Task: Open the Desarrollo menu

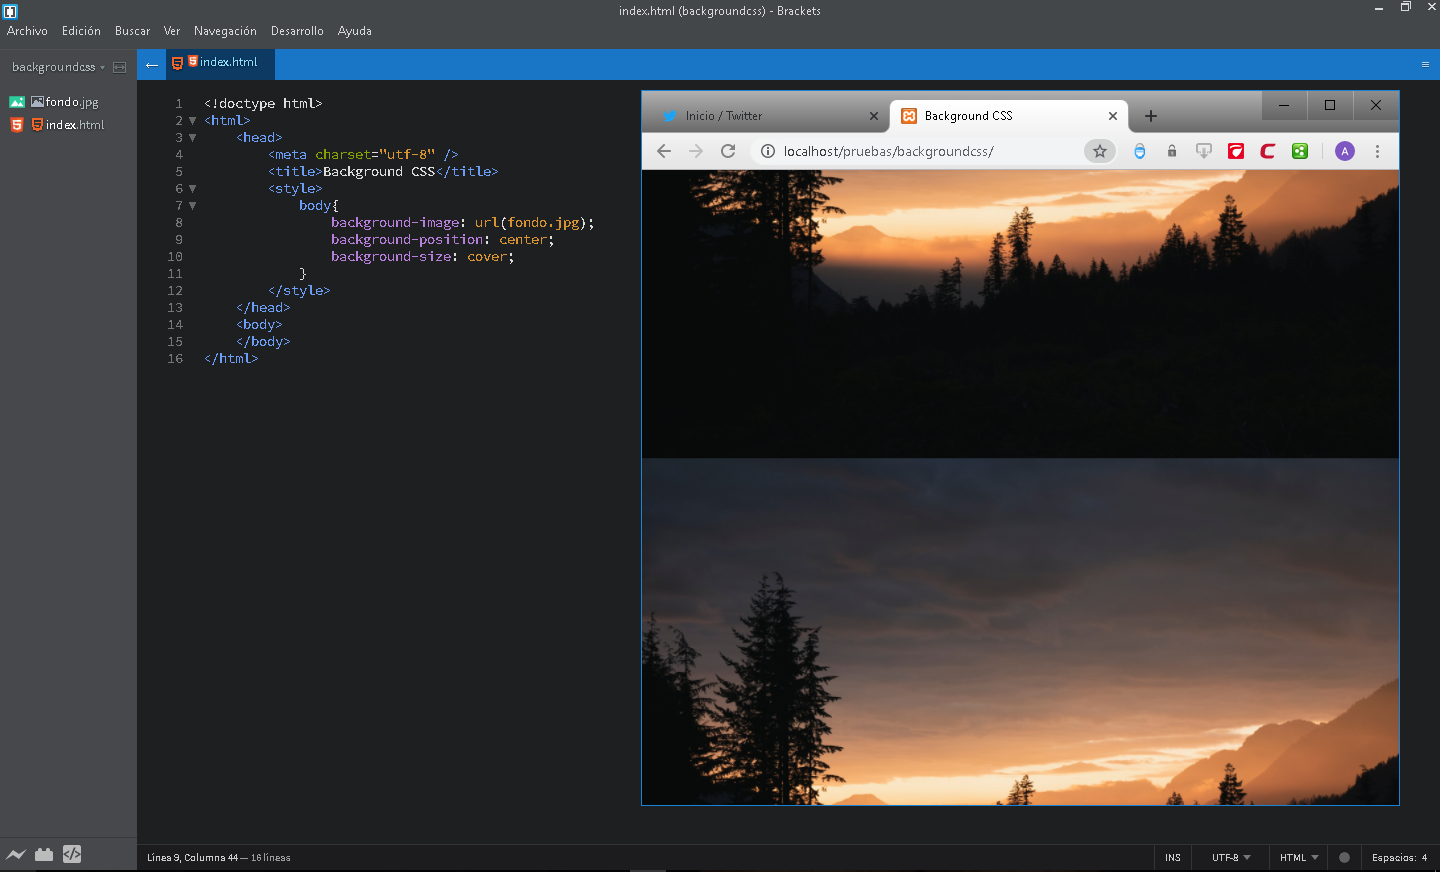Action: pos(297,31)
